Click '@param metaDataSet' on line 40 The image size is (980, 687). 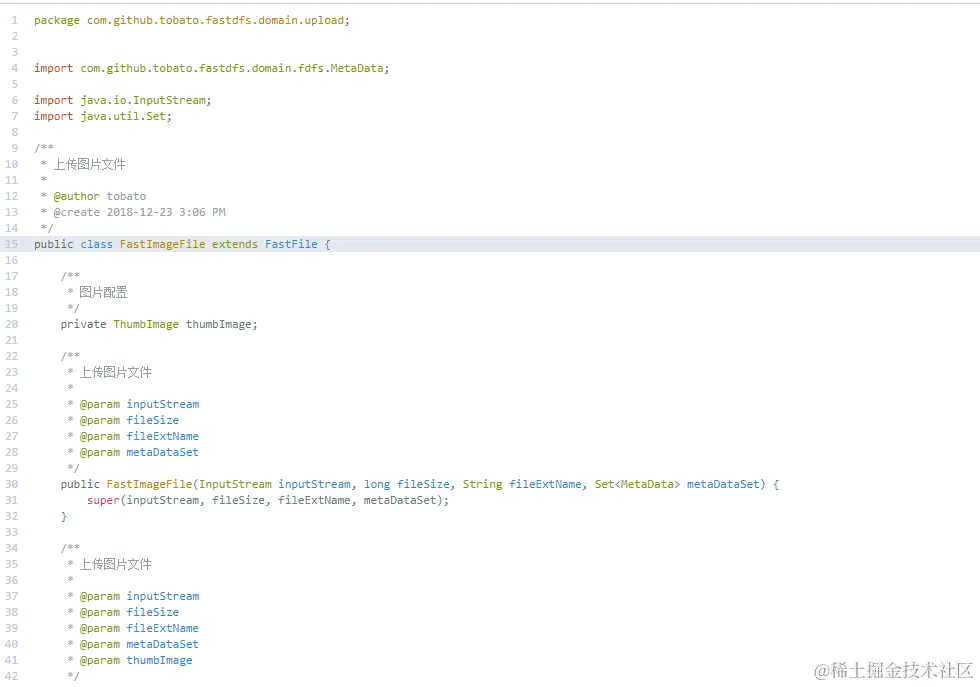(x=139, y=644)
